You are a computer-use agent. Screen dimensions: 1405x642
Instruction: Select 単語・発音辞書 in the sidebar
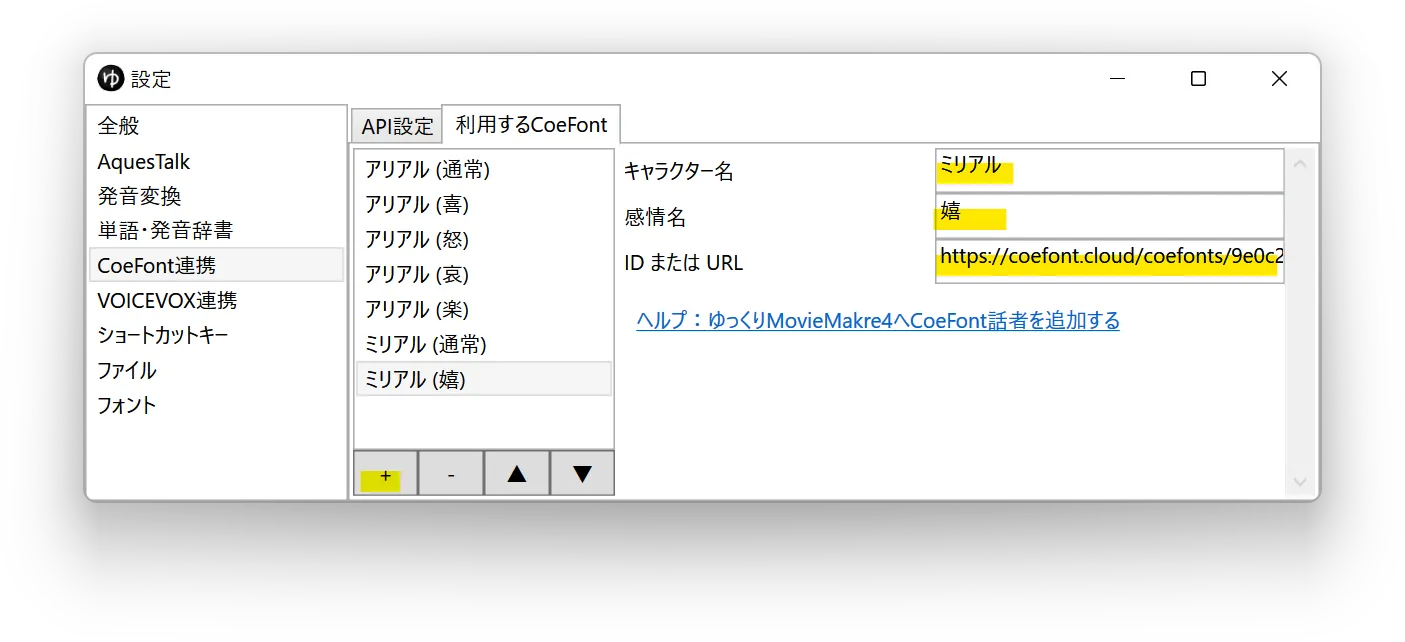[x=216, y=230]
